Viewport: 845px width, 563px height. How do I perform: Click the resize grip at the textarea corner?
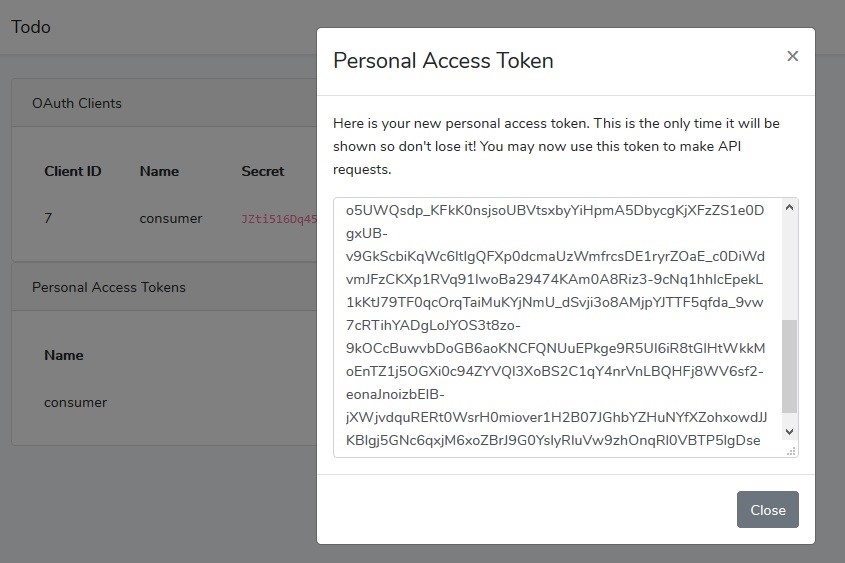click(x=791, y=451)
